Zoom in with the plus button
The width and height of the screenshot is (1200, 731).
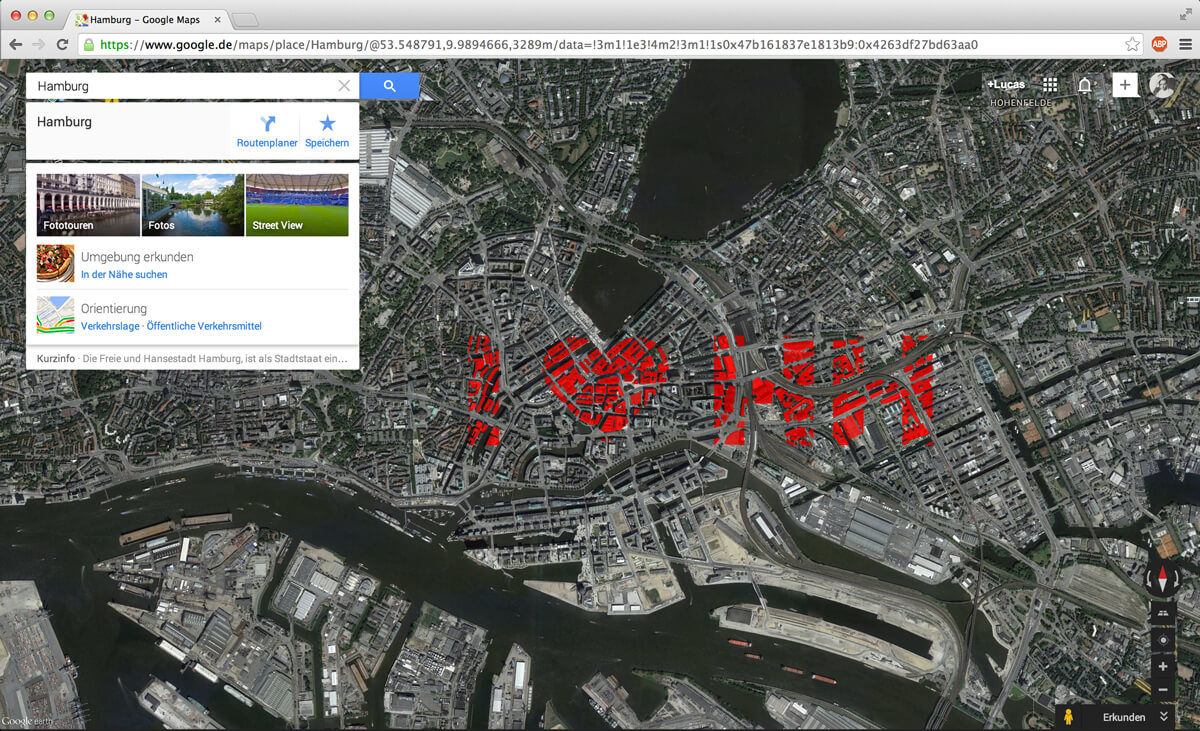point(1162,666)
